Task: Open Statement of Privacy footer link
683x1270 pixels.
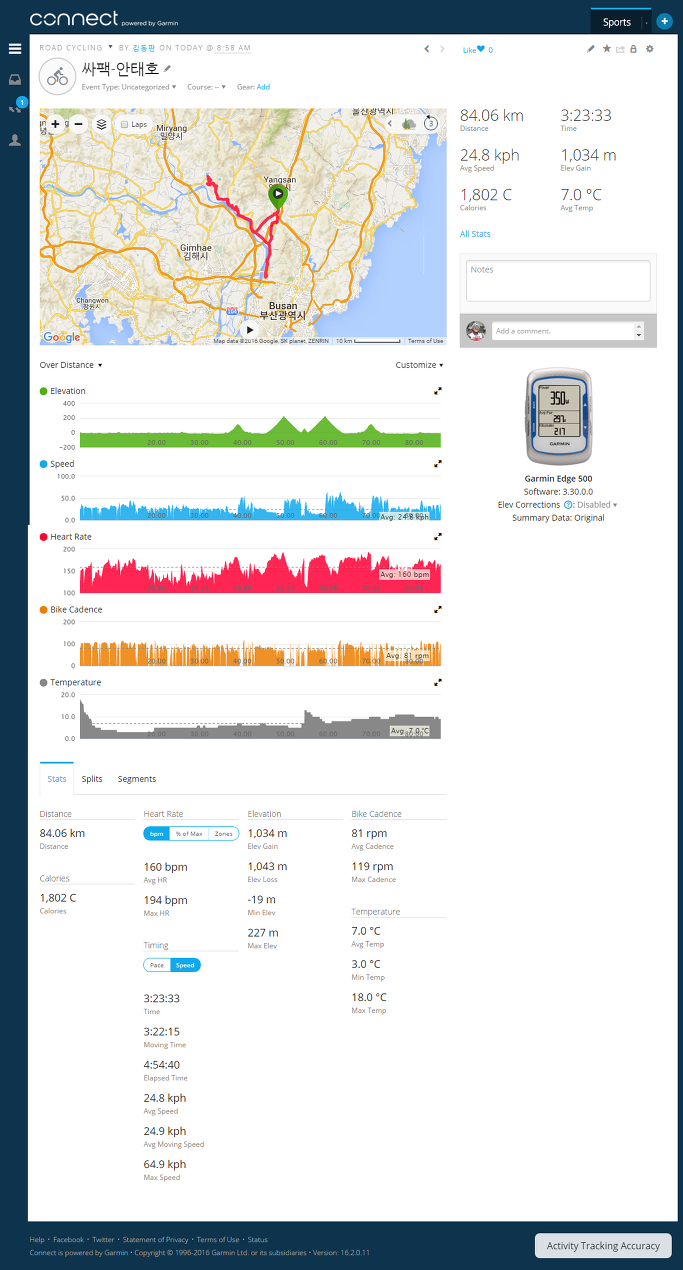Action: [155, 1239]
